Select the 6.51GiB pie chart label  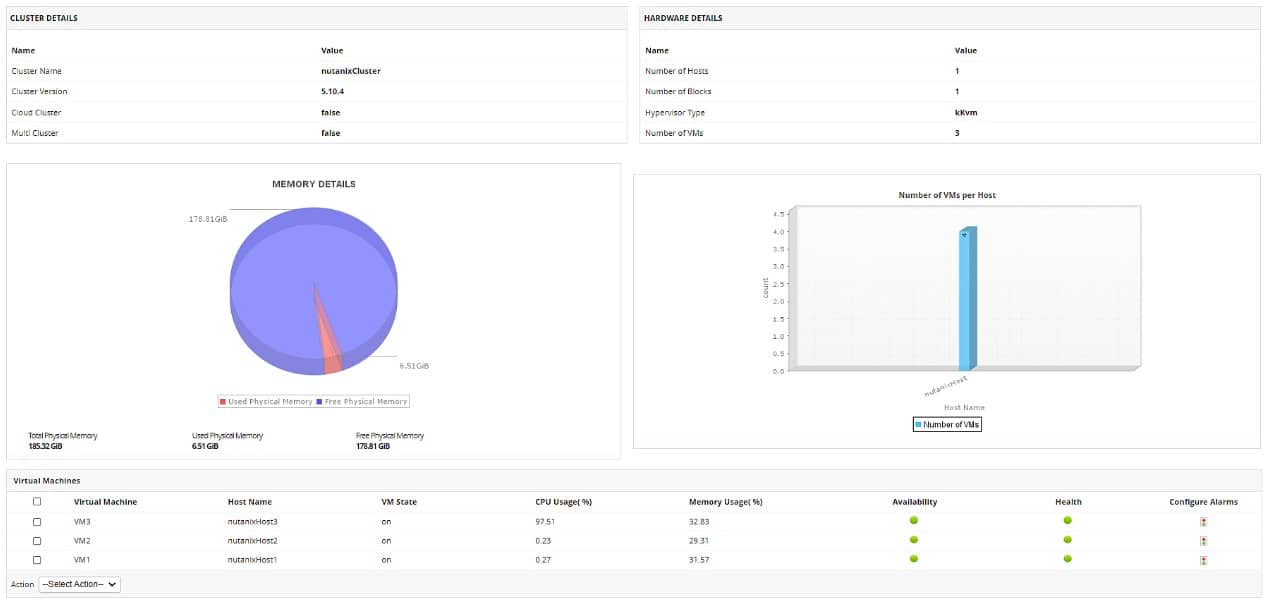click(x=413, y=366)
